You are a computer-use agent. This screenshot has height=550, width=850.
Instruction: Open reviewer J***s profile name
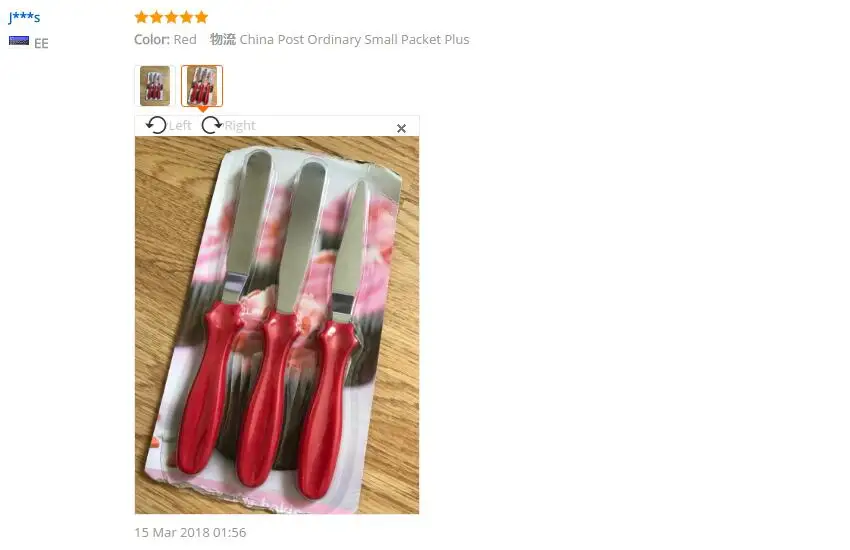(x=24, y=17)
